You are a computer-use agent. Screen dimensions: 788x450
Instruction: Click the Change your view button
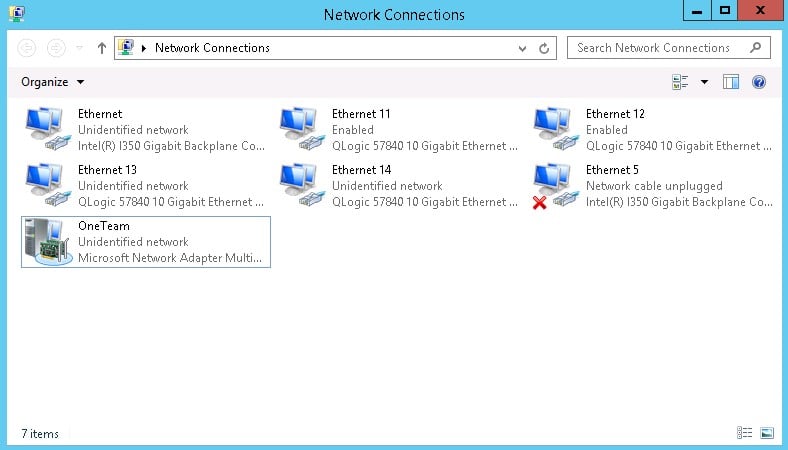click(x=680, y=81)
